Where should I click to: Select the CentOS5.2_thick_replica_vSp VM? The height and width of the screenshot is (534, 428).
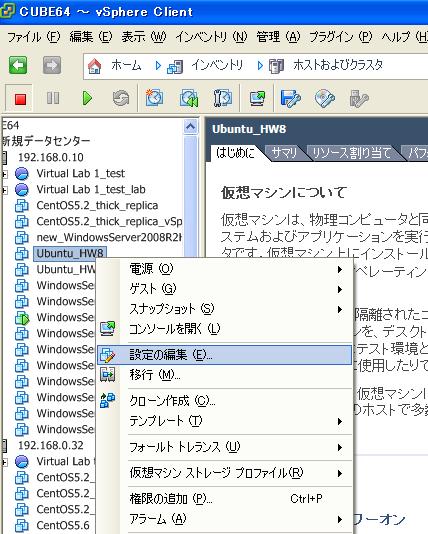tap(109, 221)
